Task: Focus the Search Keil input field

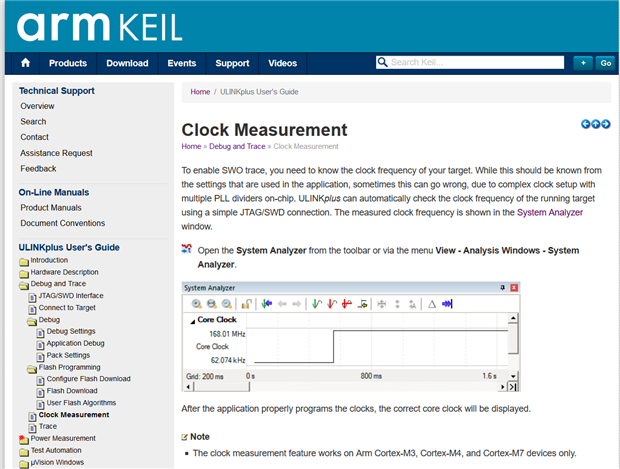Action: tap(470, 62)
